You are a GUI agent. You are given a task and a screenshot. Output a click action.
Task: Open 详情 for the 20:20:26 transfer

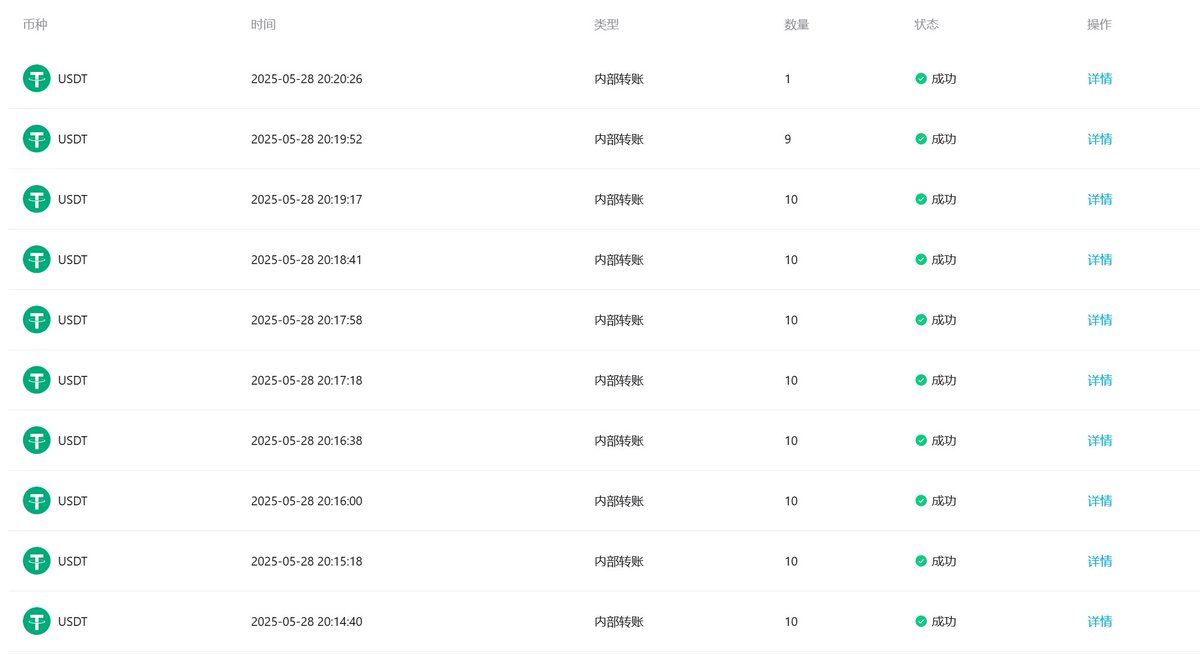click(x=1100, y=79)
